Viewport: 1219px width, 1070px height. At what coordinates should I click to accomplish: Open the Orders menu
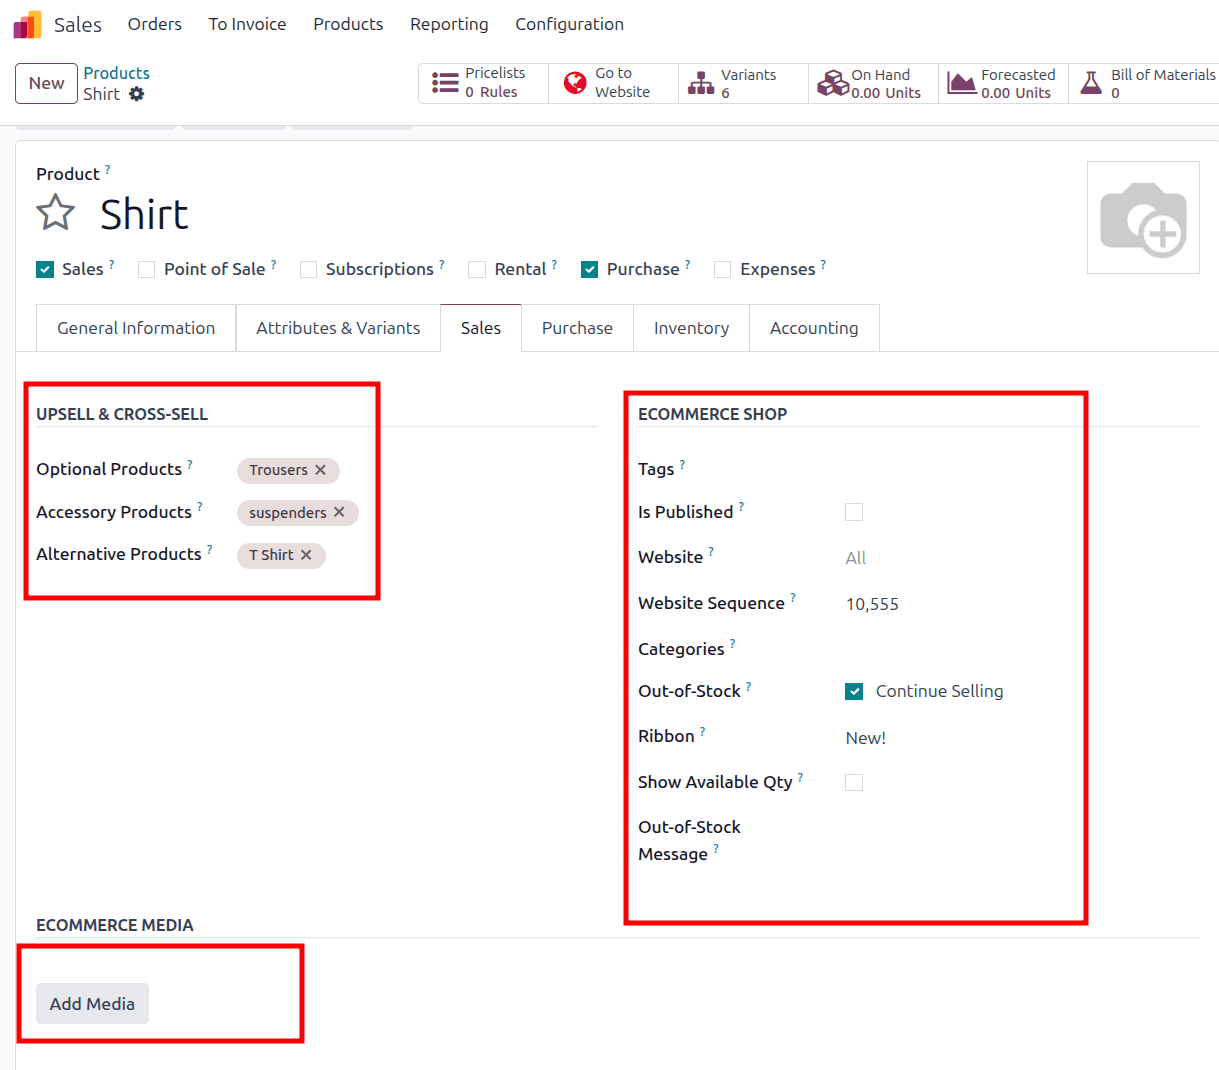click(155, 24)
